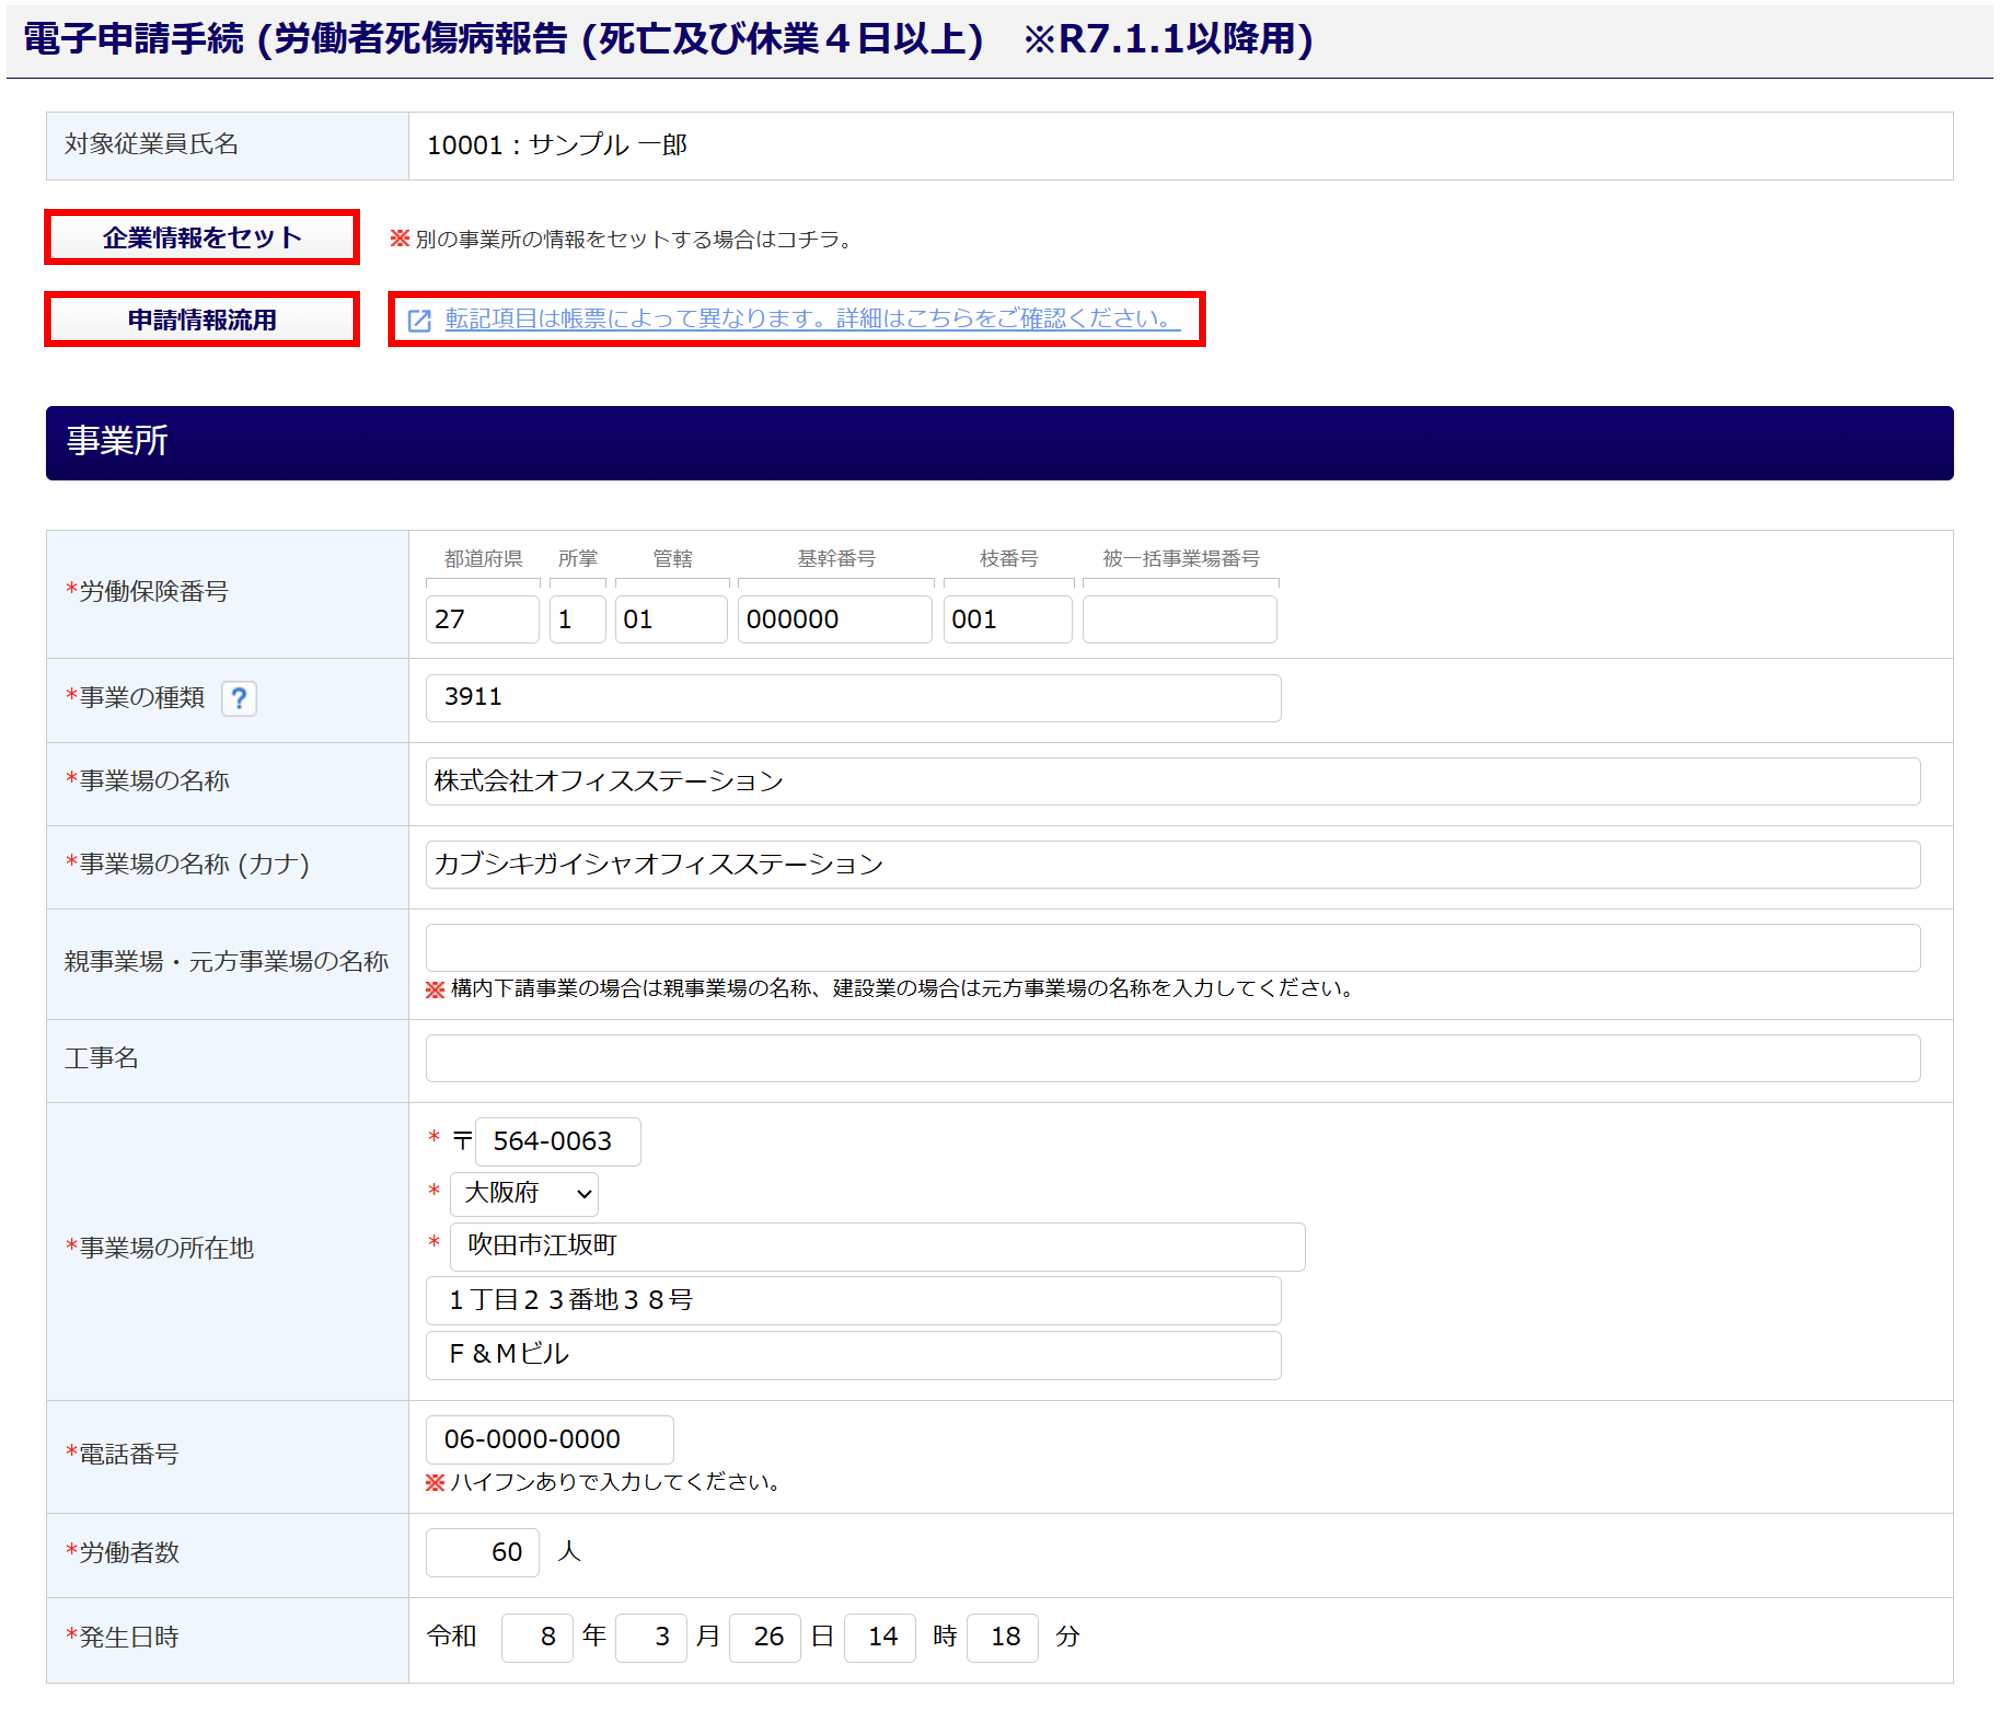Click the 事業場の名称 text field
The width and height of the screenshot is (2000, 1710).
click(x=1171, y=781)
